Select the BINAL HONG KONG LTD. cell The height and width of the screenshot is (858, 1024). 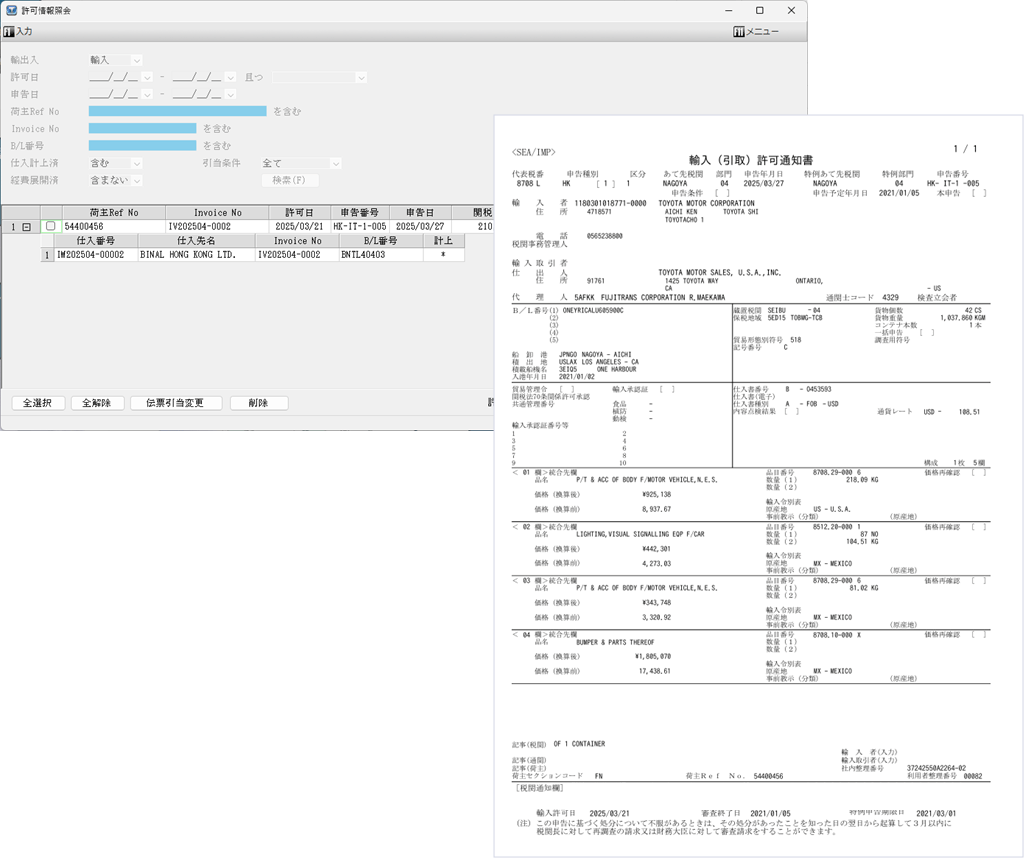pos(194,255)
